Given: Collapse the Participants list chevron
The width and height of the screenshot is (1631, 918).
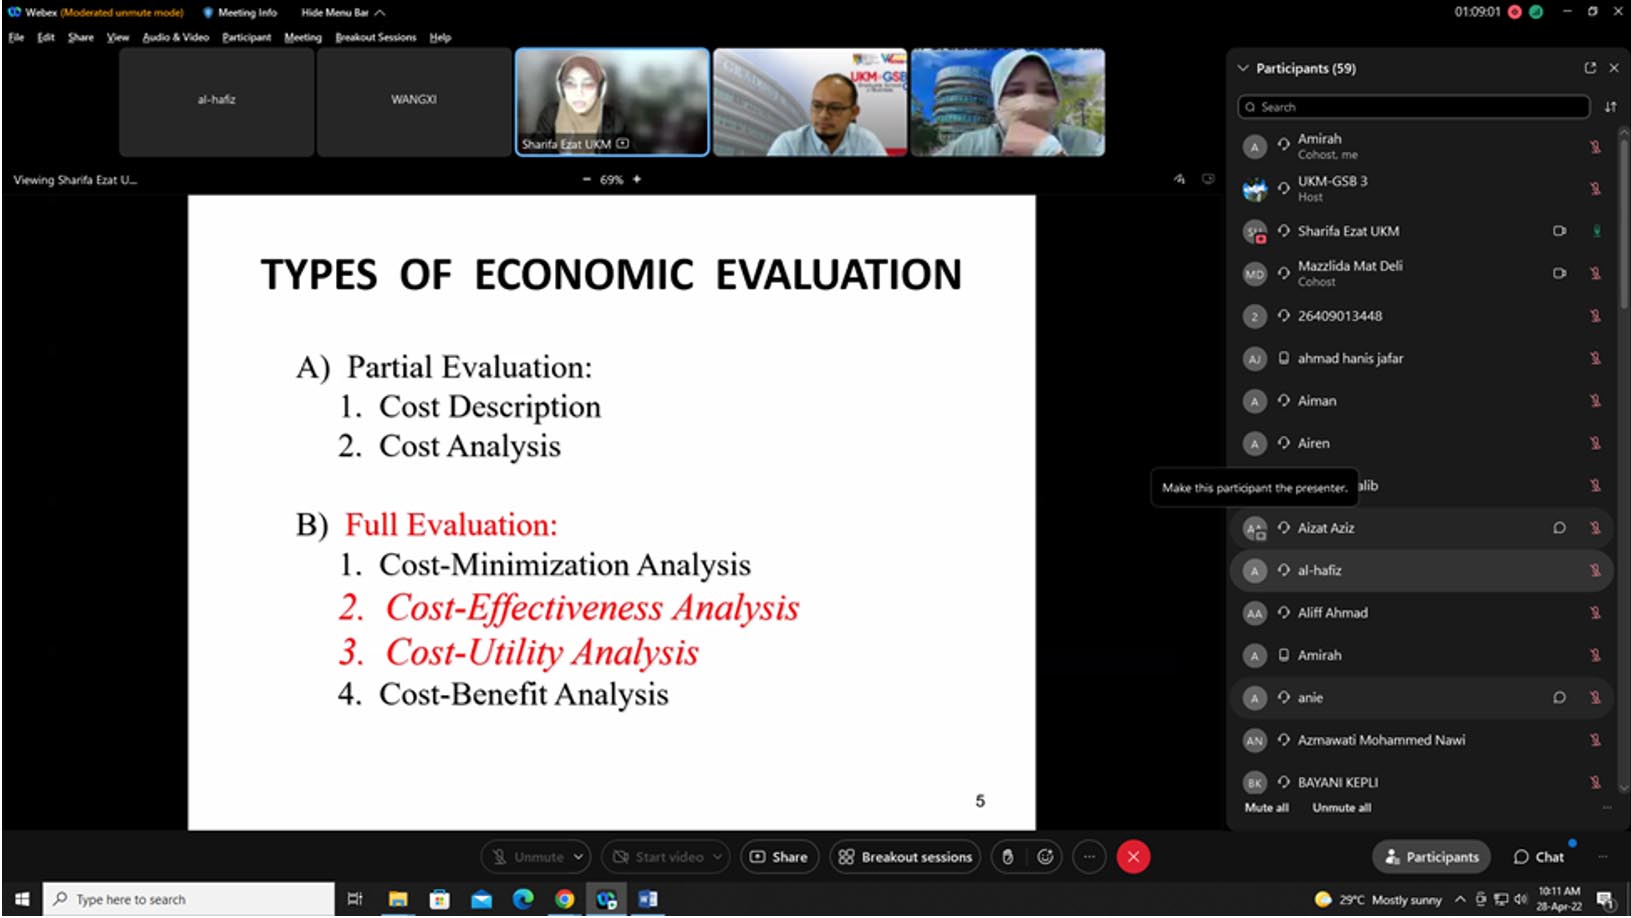Looking at the screenshot, I should 1243,68.
